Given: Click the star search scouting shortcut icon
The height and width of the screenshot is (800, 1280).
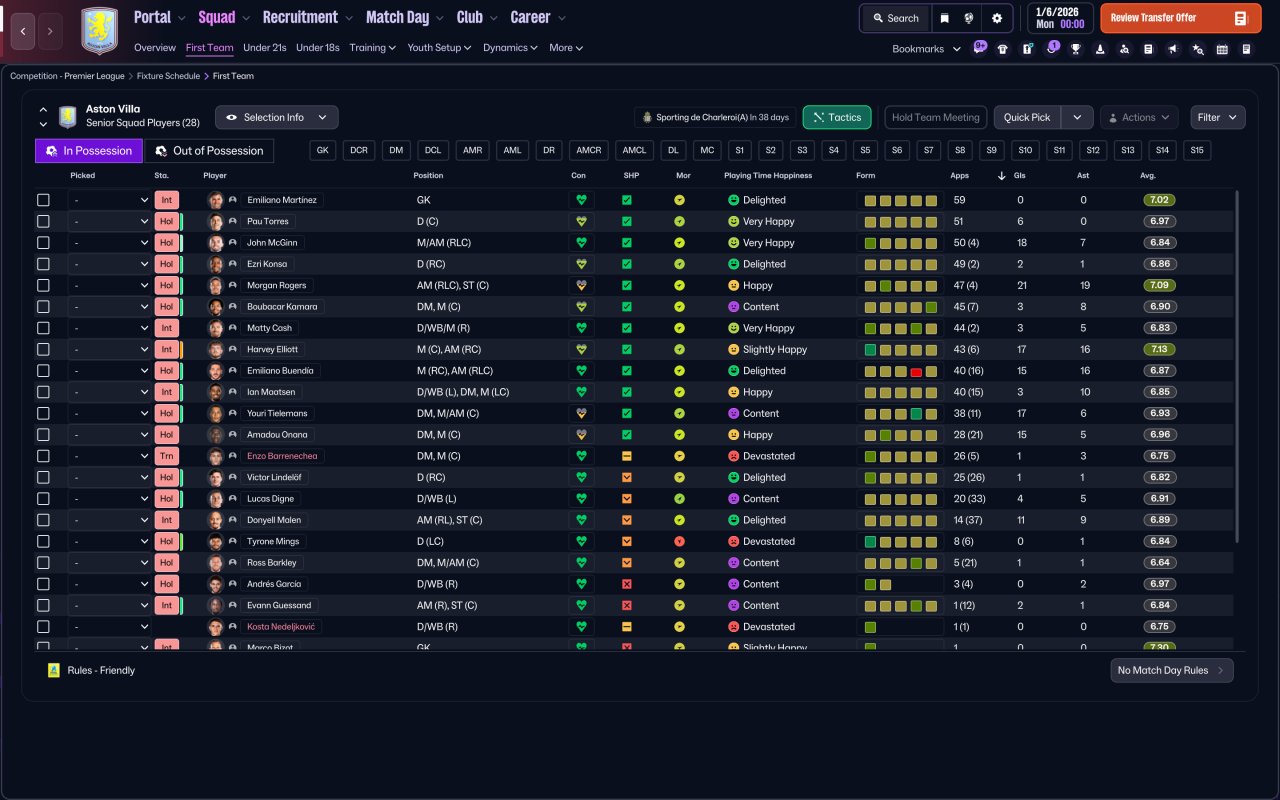Looking at the screenshot, I should pyautogui.click(x=1197, y=49).
